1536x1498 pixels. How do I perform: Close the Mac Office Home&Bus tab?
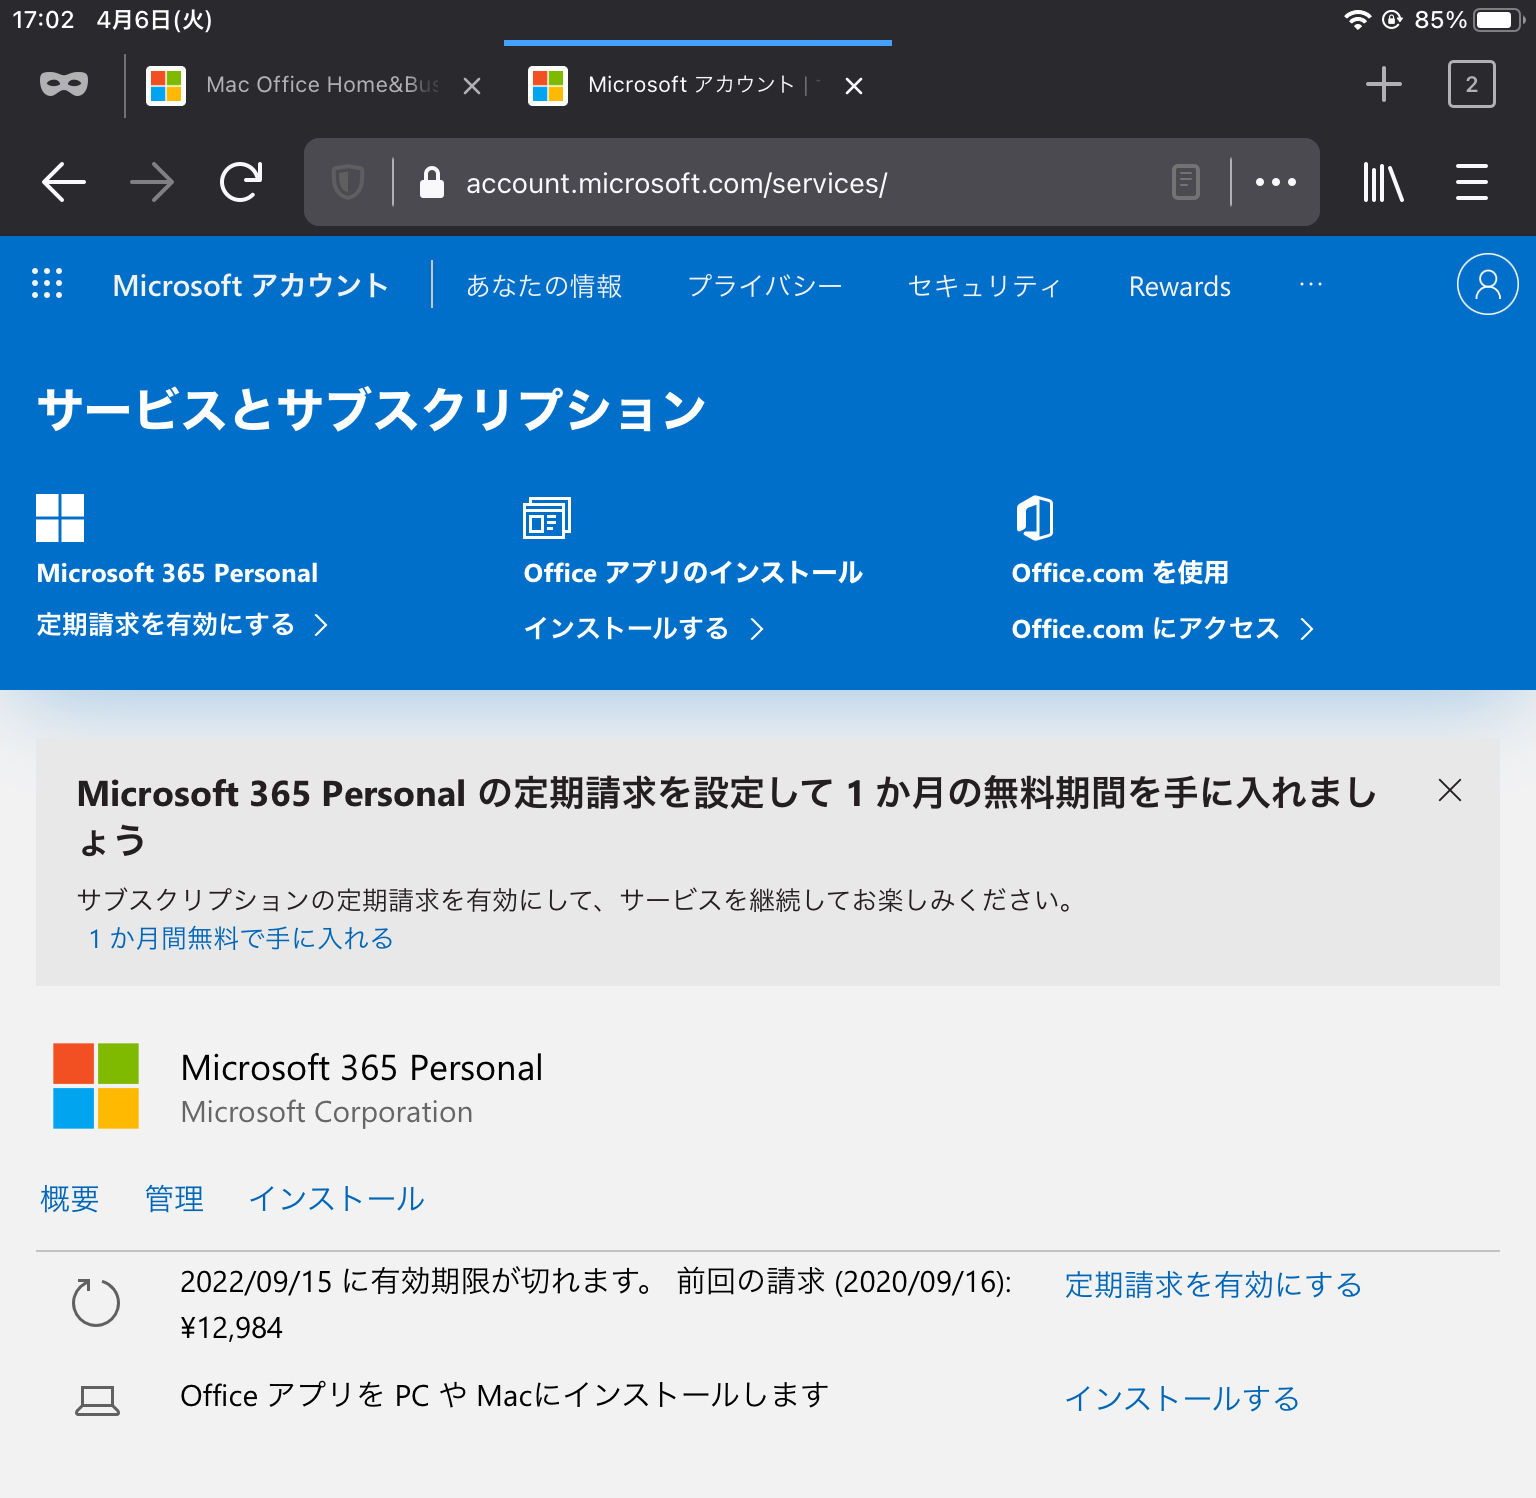point(472,86)
